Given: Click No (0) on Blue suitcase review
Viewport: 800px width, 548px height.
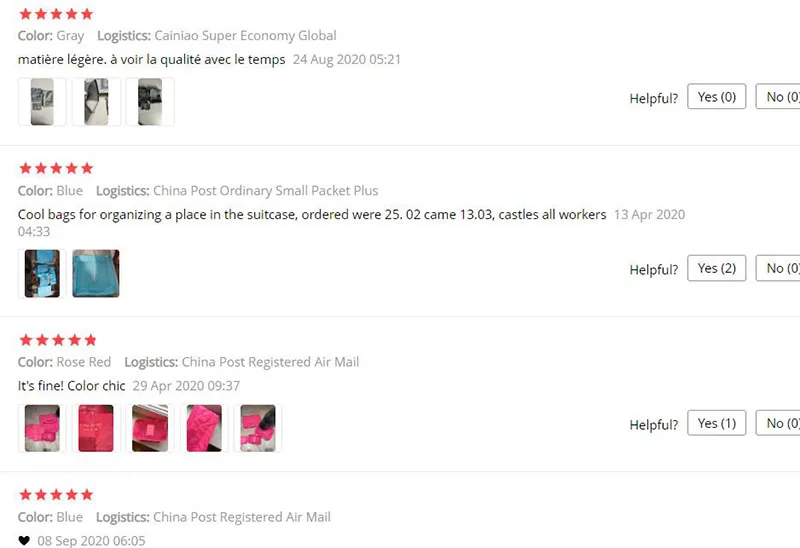Looking at the screenshot, I should tap(779, 268).
